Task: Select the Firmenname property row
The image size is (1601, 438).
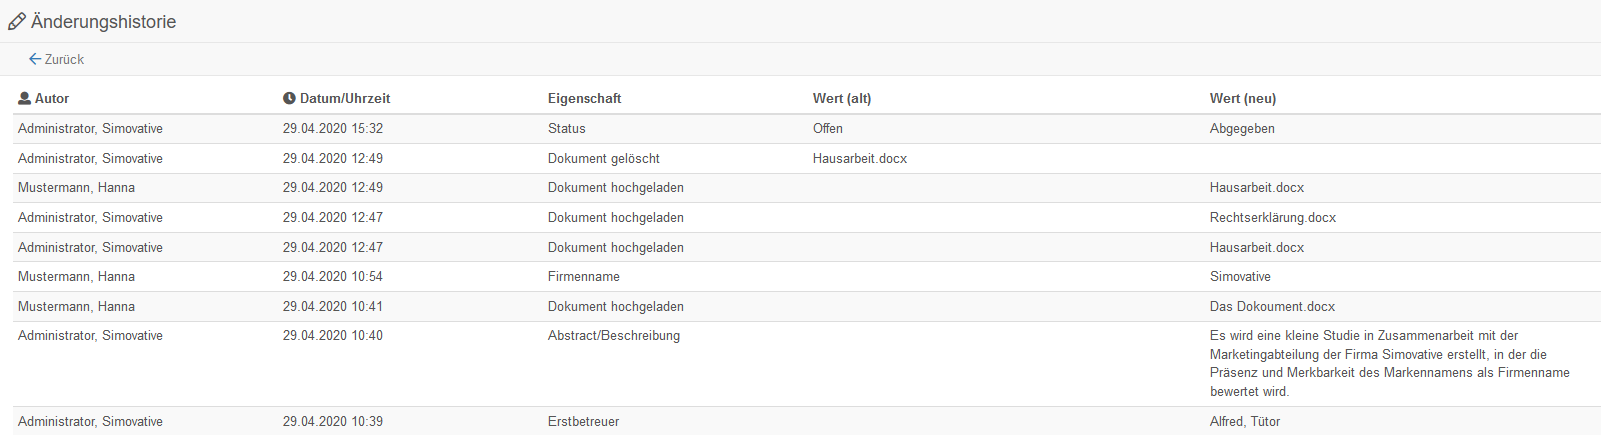Action: pyautogui.click(x=807, y=276)
